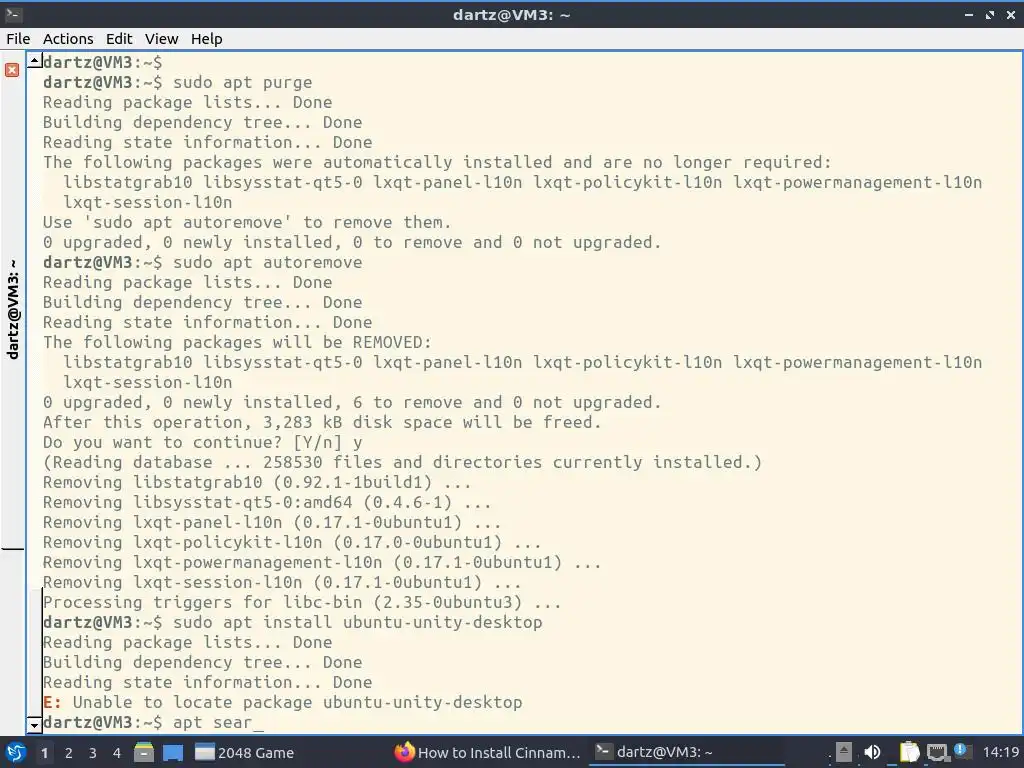Open the File menu
The height and width of the screenshot is (768, 1024).
click(18, 39)
